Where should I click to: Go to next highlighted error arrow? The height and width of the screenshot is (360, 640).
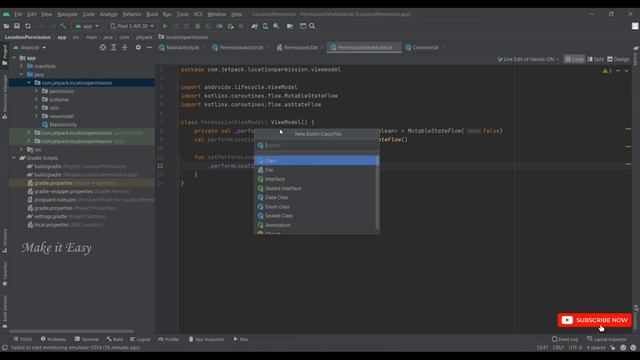point(627,71)
